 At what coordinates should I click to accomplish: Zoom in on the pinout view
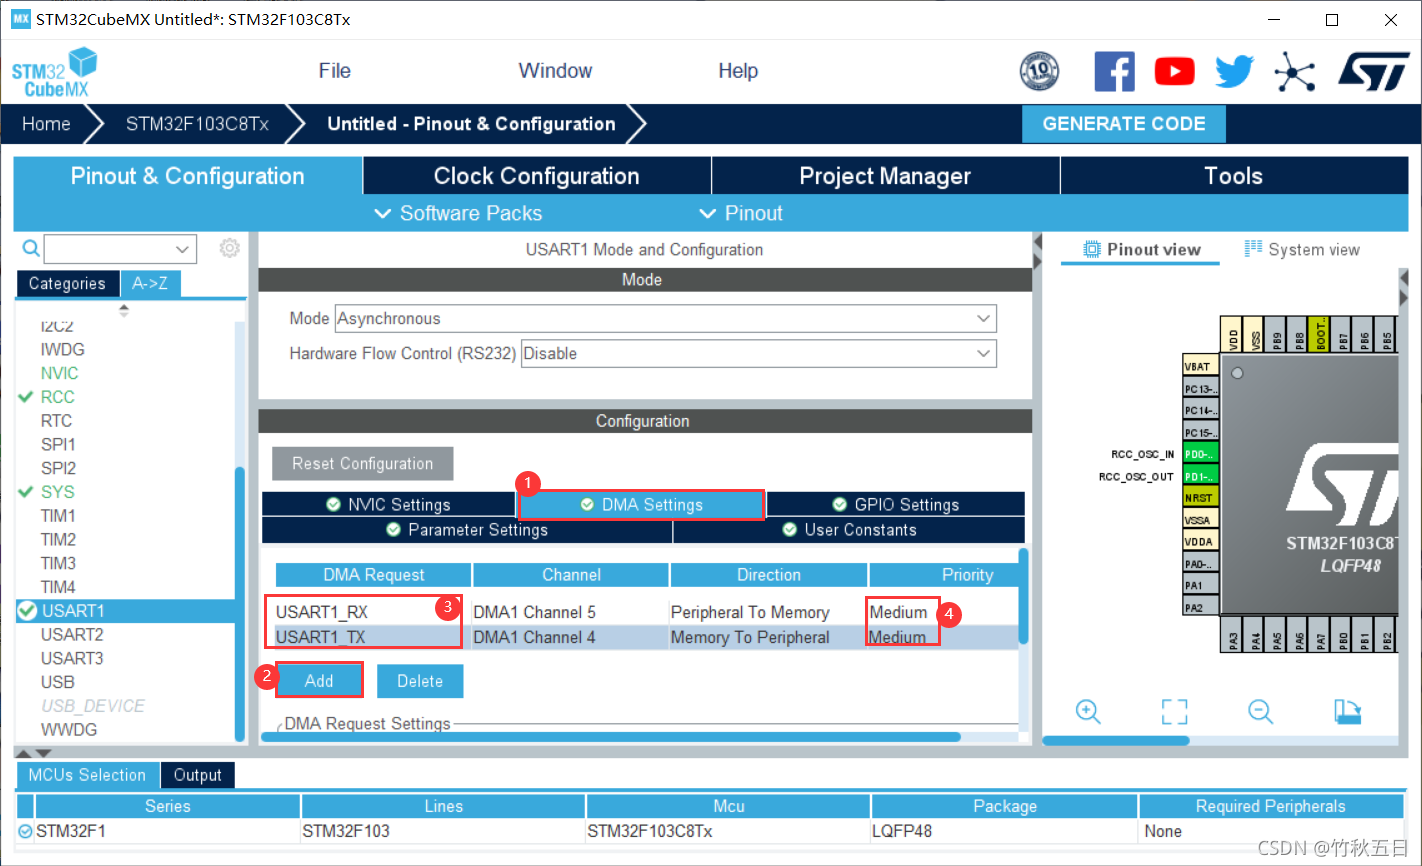(1088, 711)
